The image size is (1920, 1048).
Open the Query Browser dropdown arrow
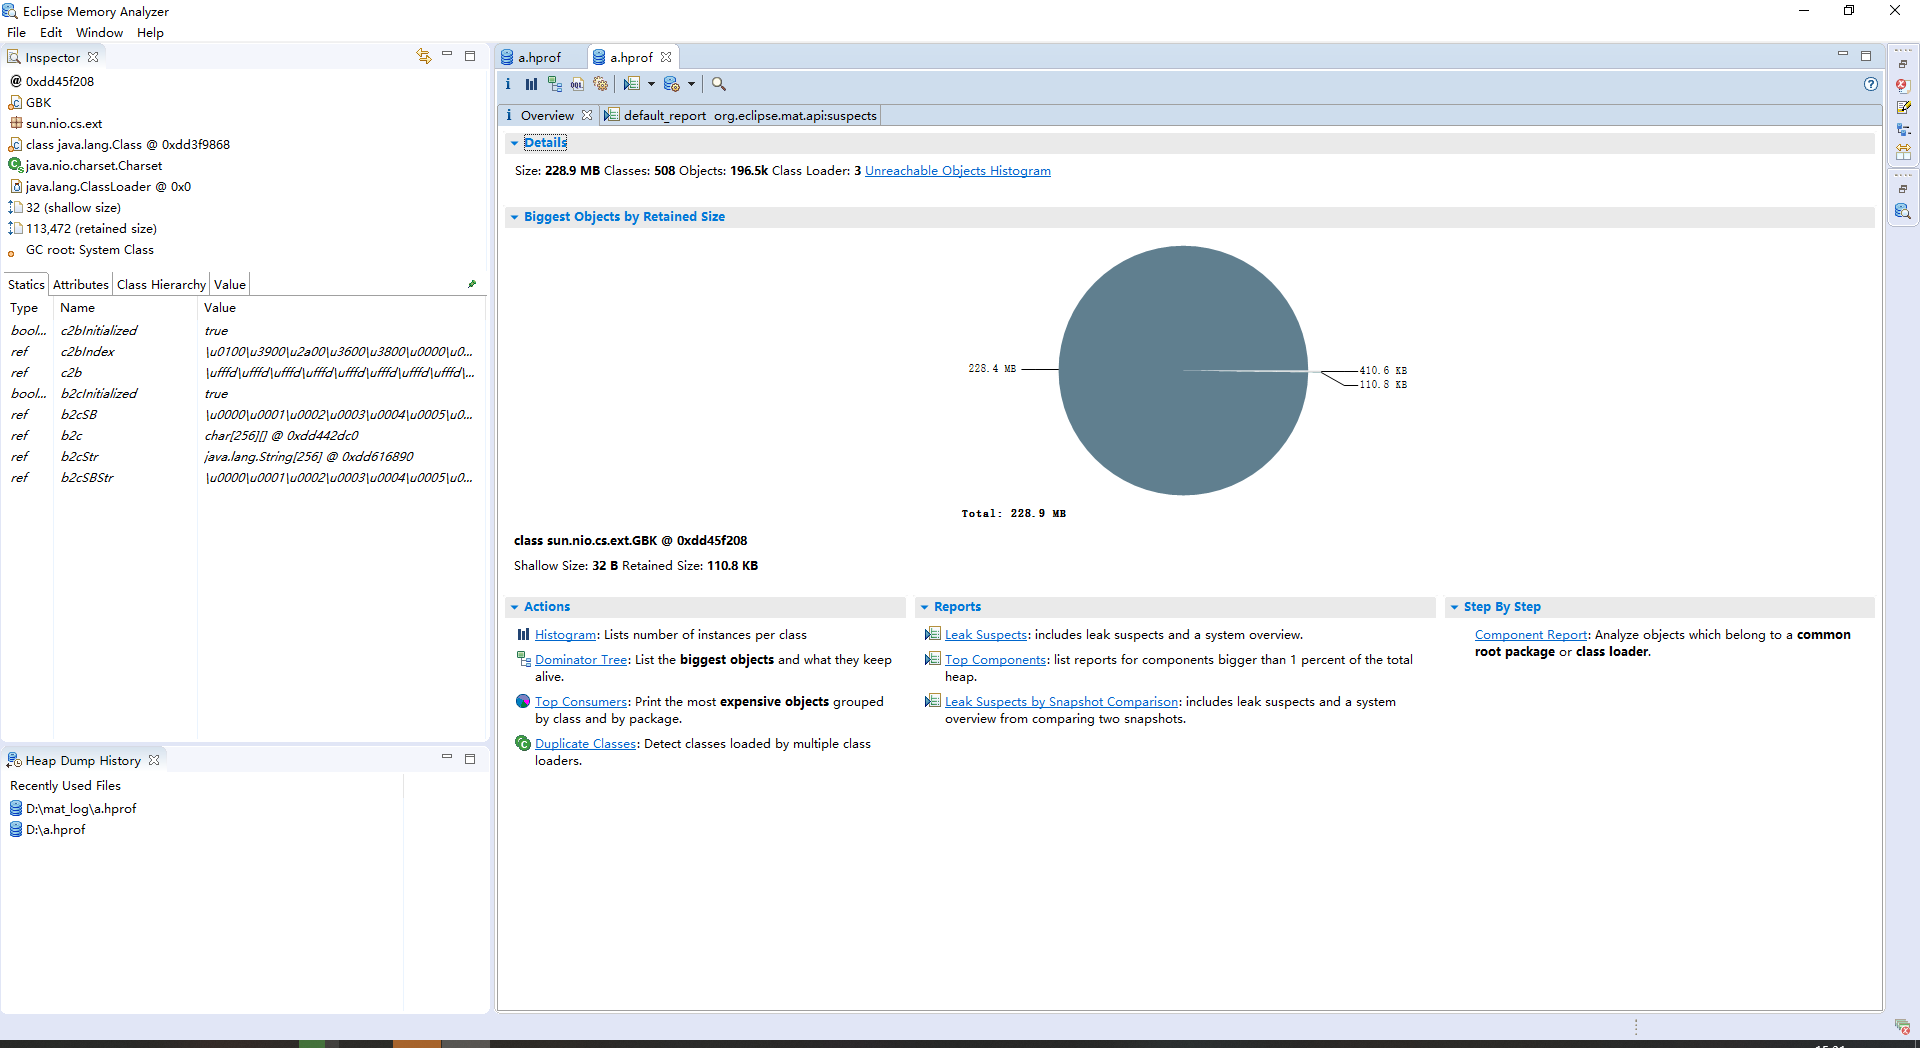(x=691, y=84)
